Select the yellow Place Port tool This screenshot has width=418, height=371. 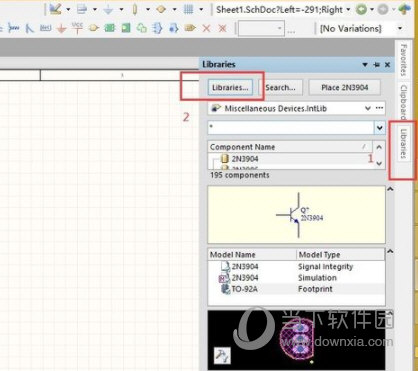tap(190, 28)
